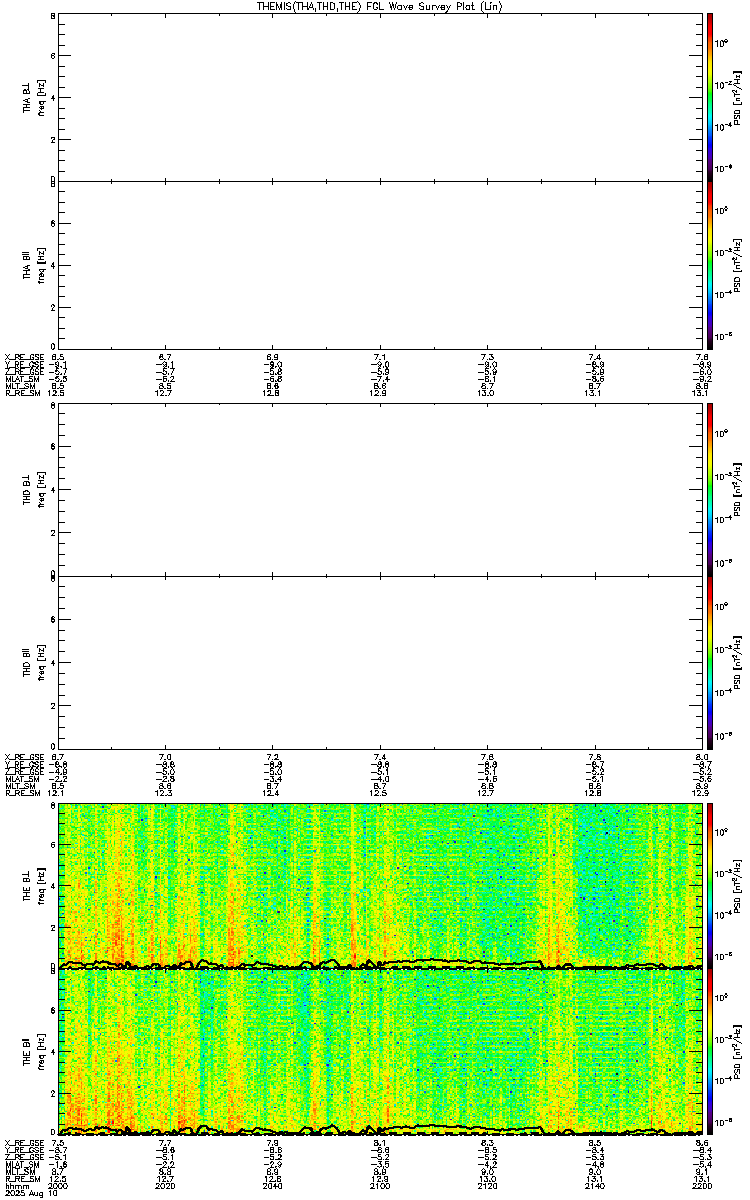Click the "2200" time tick label
This screenshot has height=1200, width=750.
(x=701, y=1186)
